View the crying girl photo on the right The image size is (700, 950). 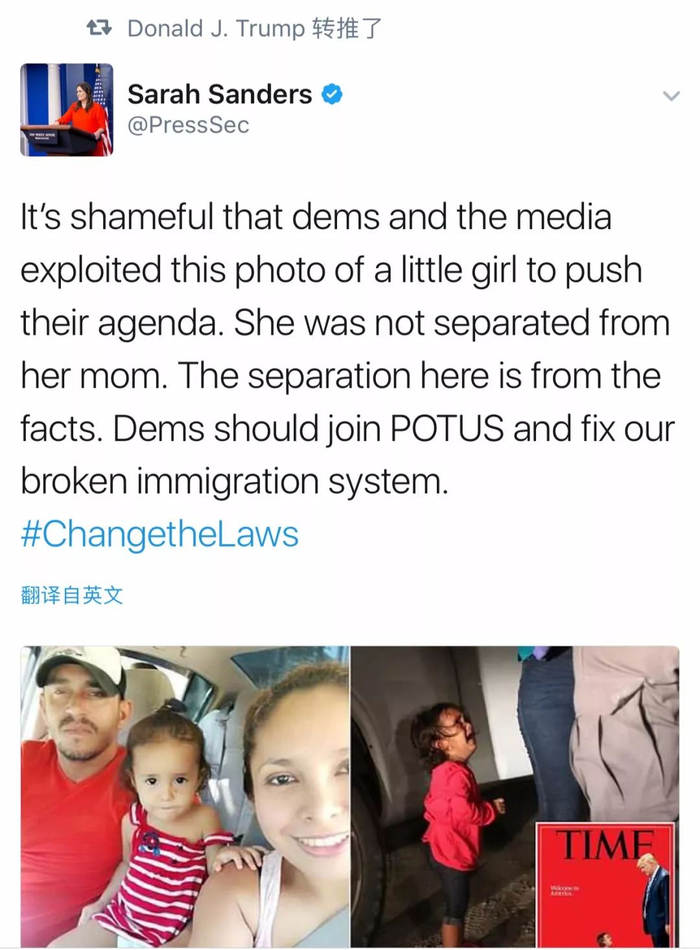pyautogui.click(x=515, y=796)
